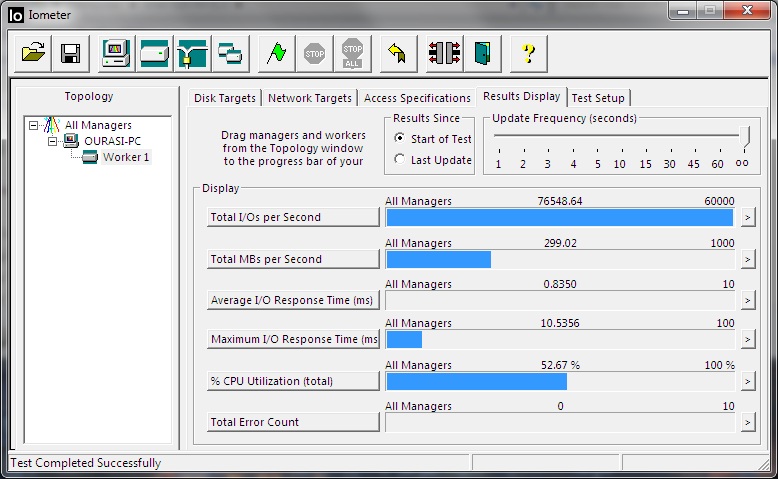Minimize the Iometer window
This screenshot has height=479, width=778.
point(683,10)
